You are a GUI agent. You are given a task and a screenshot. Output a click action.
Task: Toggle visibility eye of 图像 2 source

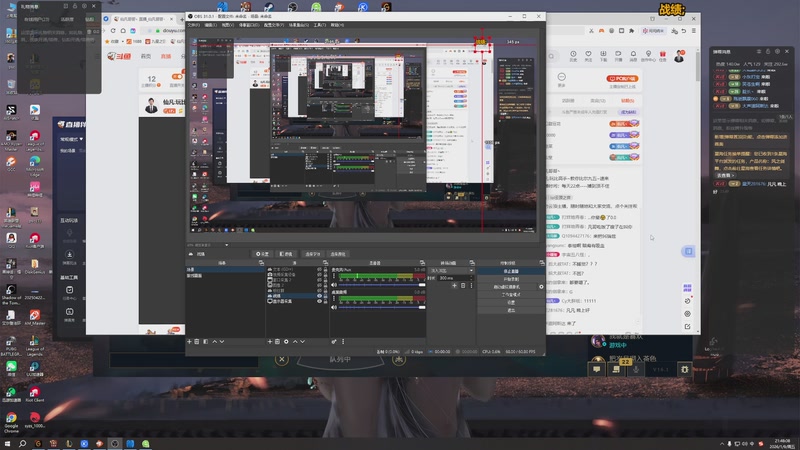pyautogui.click(x=319, y=285)
